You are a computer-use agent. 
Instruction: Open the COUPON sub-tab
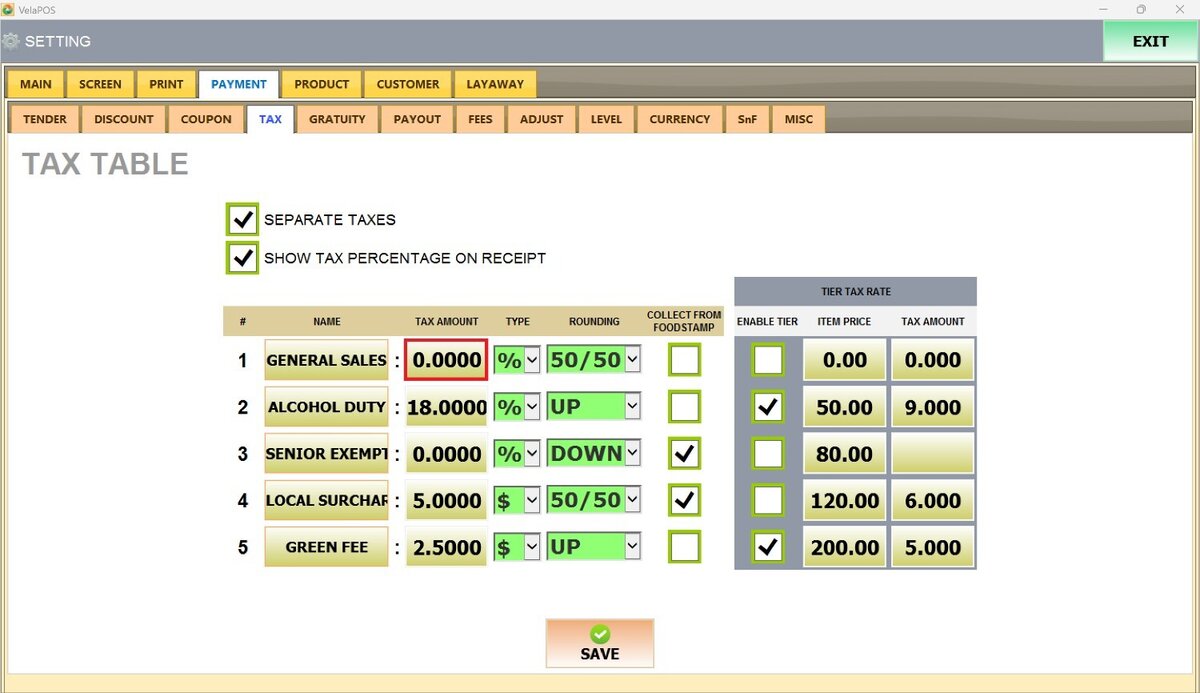point(206,119)
